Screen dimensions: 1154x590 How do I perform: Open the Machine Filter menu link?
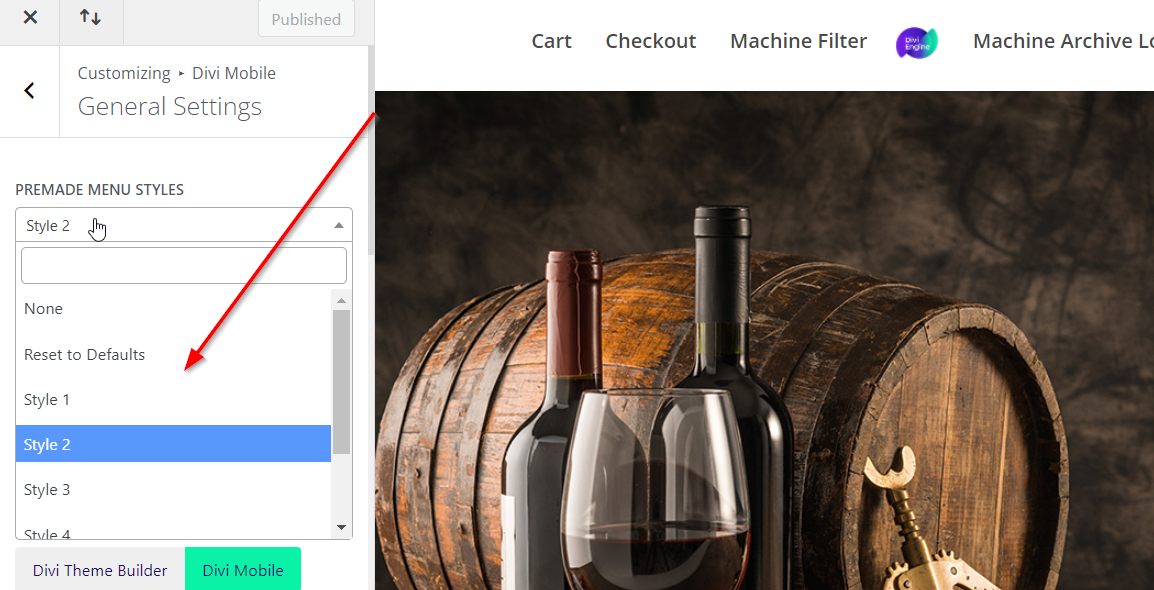(x=798, y=42)
